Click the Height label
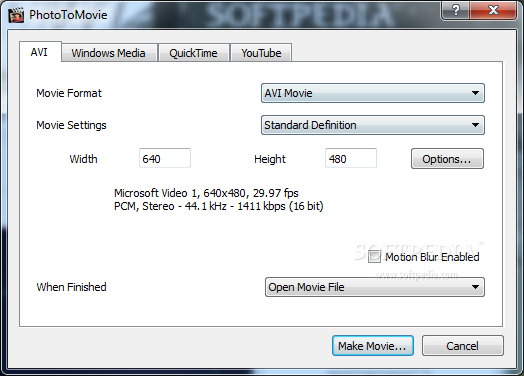Image resolution: width=524 pixels, height=376 pixels. click(x=270, y=159)
